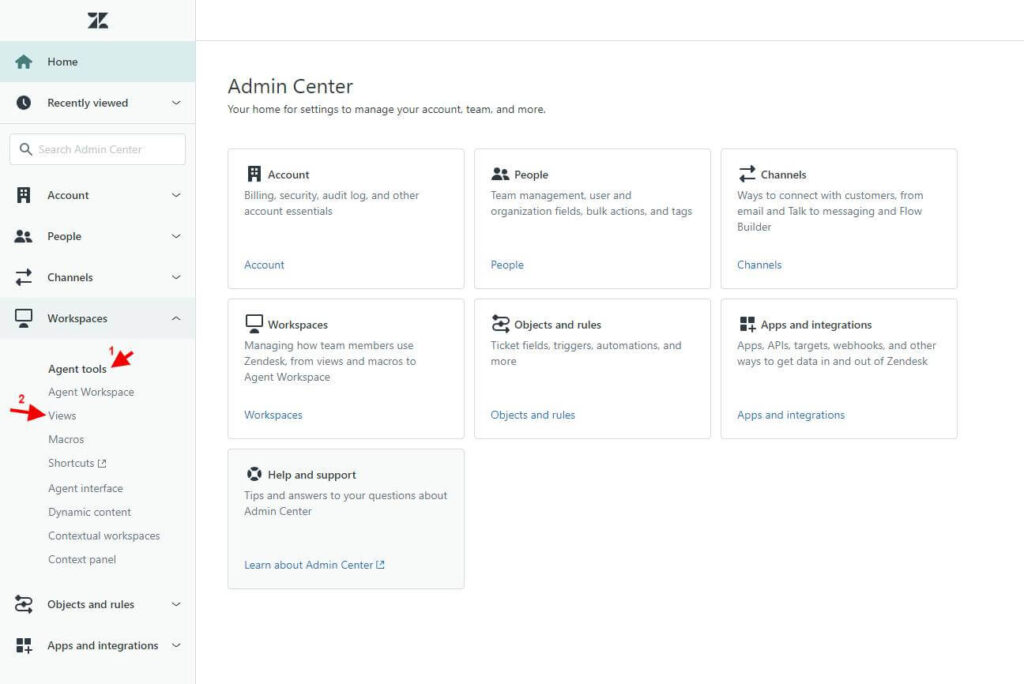Click the Agent tools heading
The height and width of the screenshot is (684, 1024).
click(77, 369)
